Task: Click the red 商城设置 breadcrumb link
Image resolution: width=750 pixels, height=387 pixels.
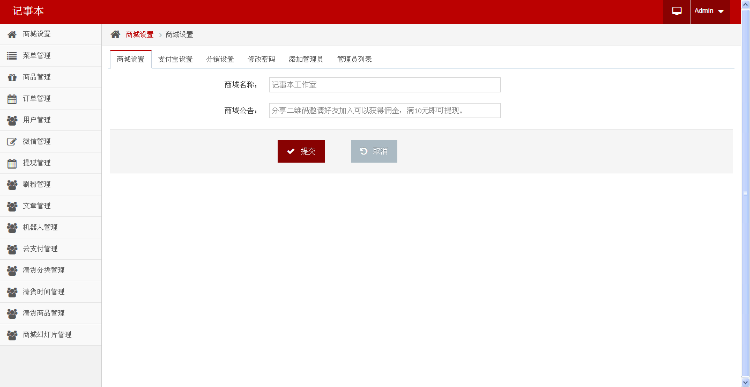Action: tap(139, 34)
